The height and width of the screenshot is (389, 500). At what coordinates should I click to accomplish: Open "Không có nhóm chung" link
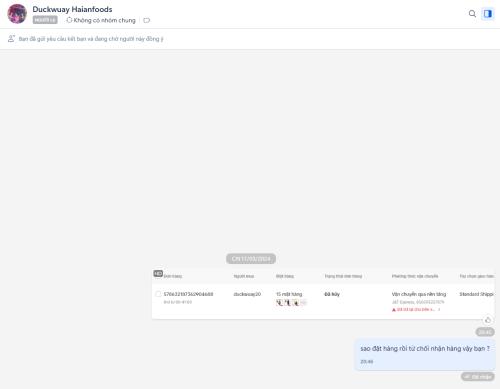tap(104, 20)
